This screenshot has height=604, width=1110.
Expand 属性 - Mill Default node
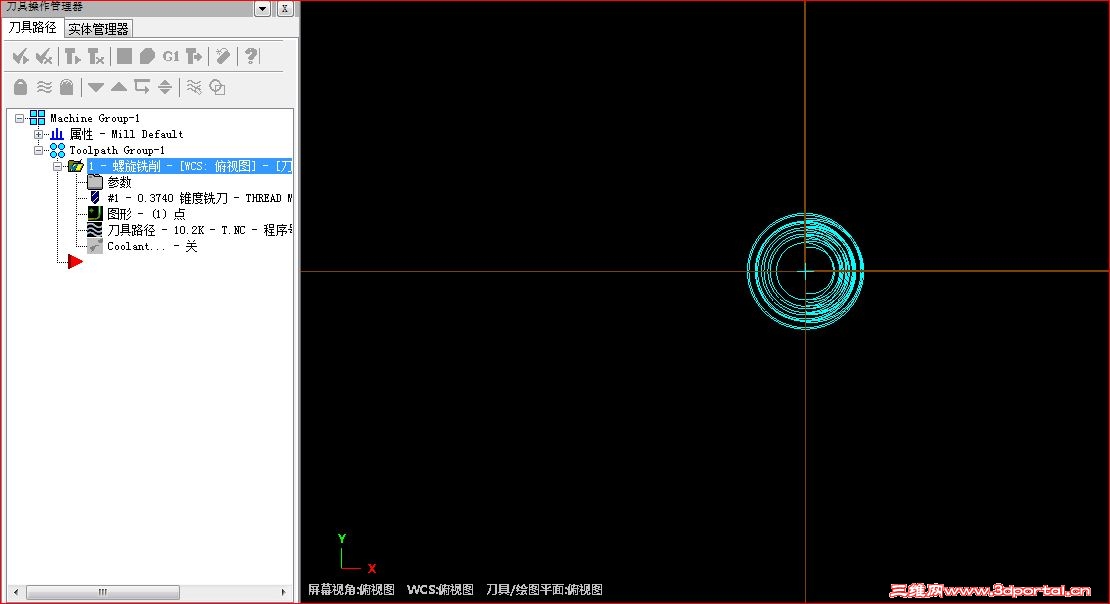point(38,134)
